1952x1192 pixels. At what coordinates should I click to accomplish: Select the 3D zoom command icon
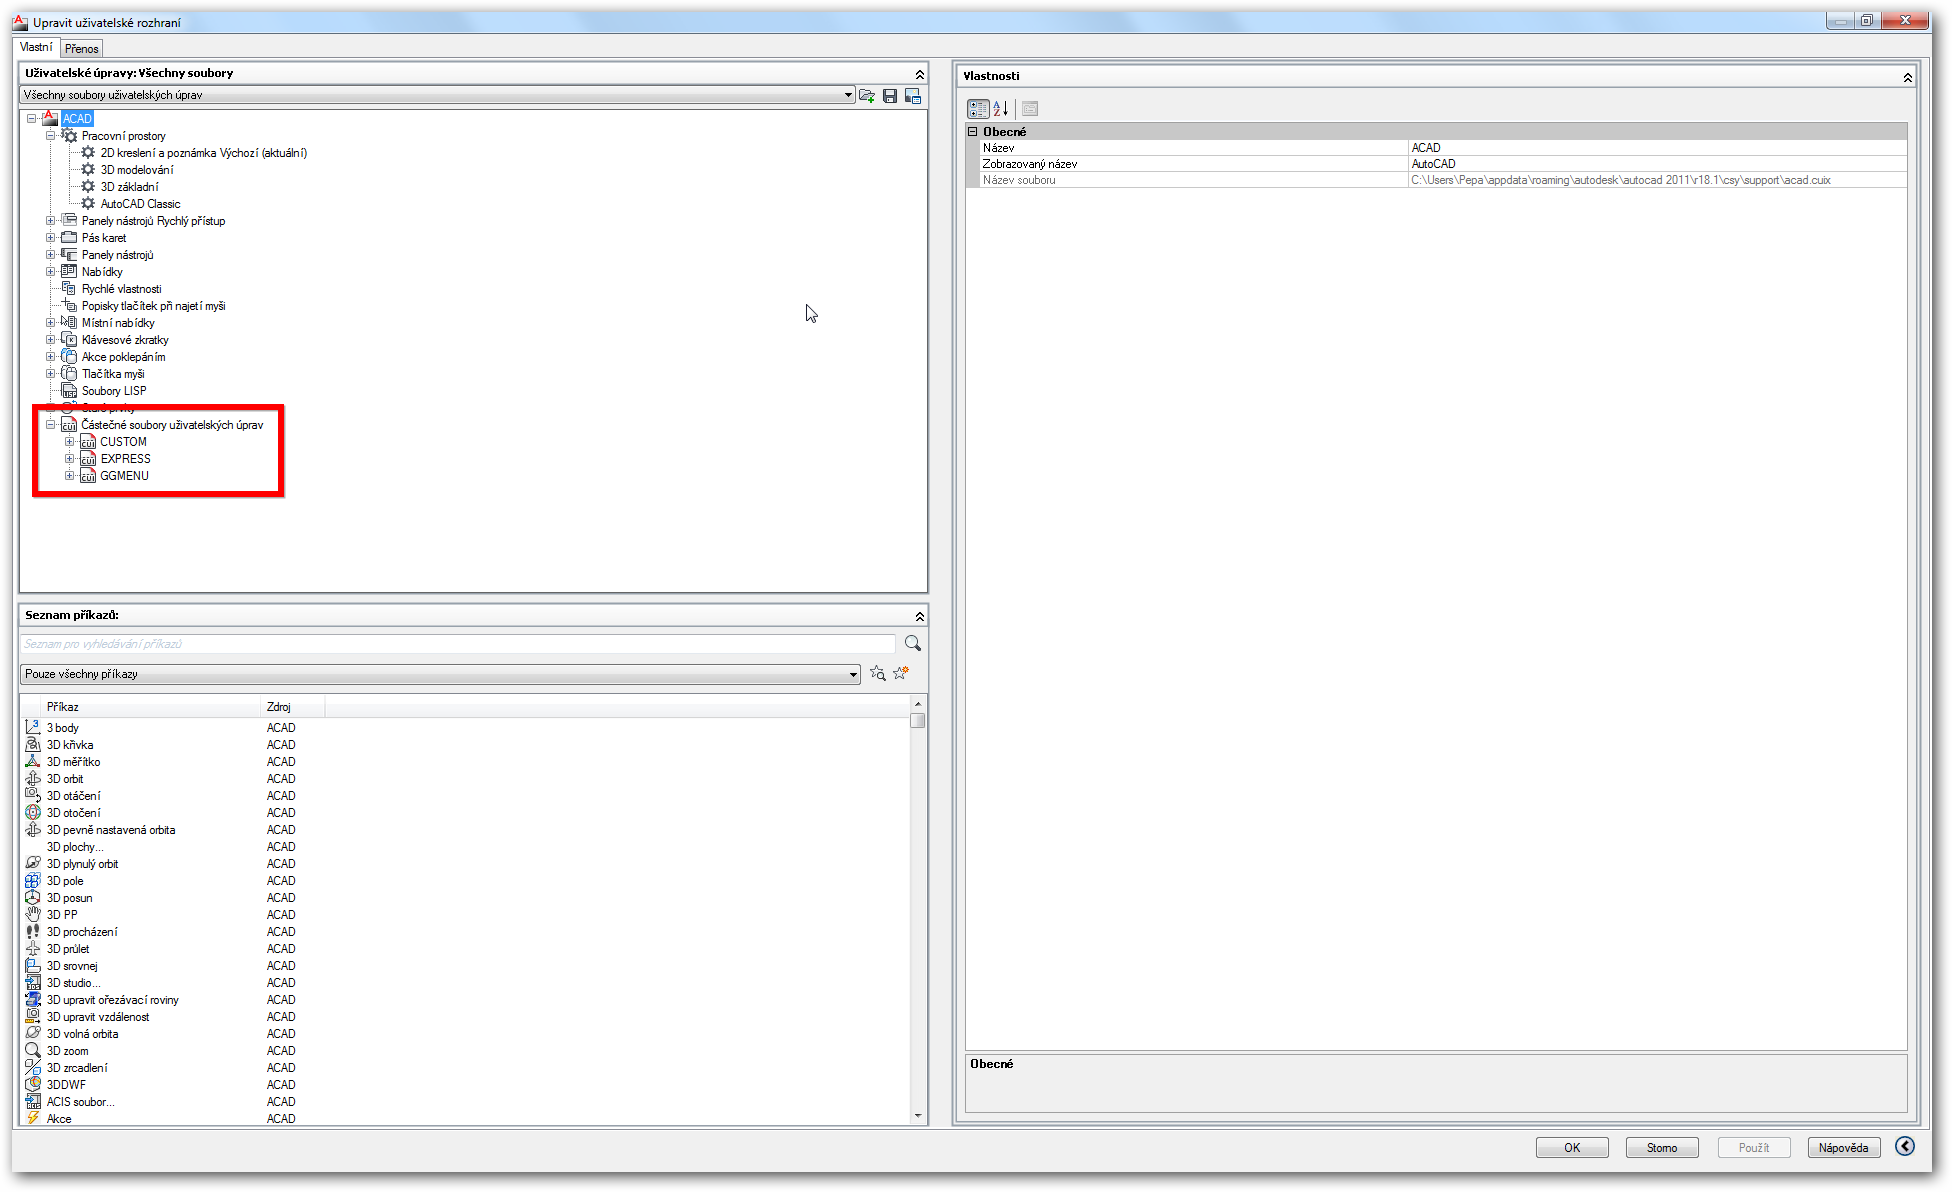point(33,1050)
